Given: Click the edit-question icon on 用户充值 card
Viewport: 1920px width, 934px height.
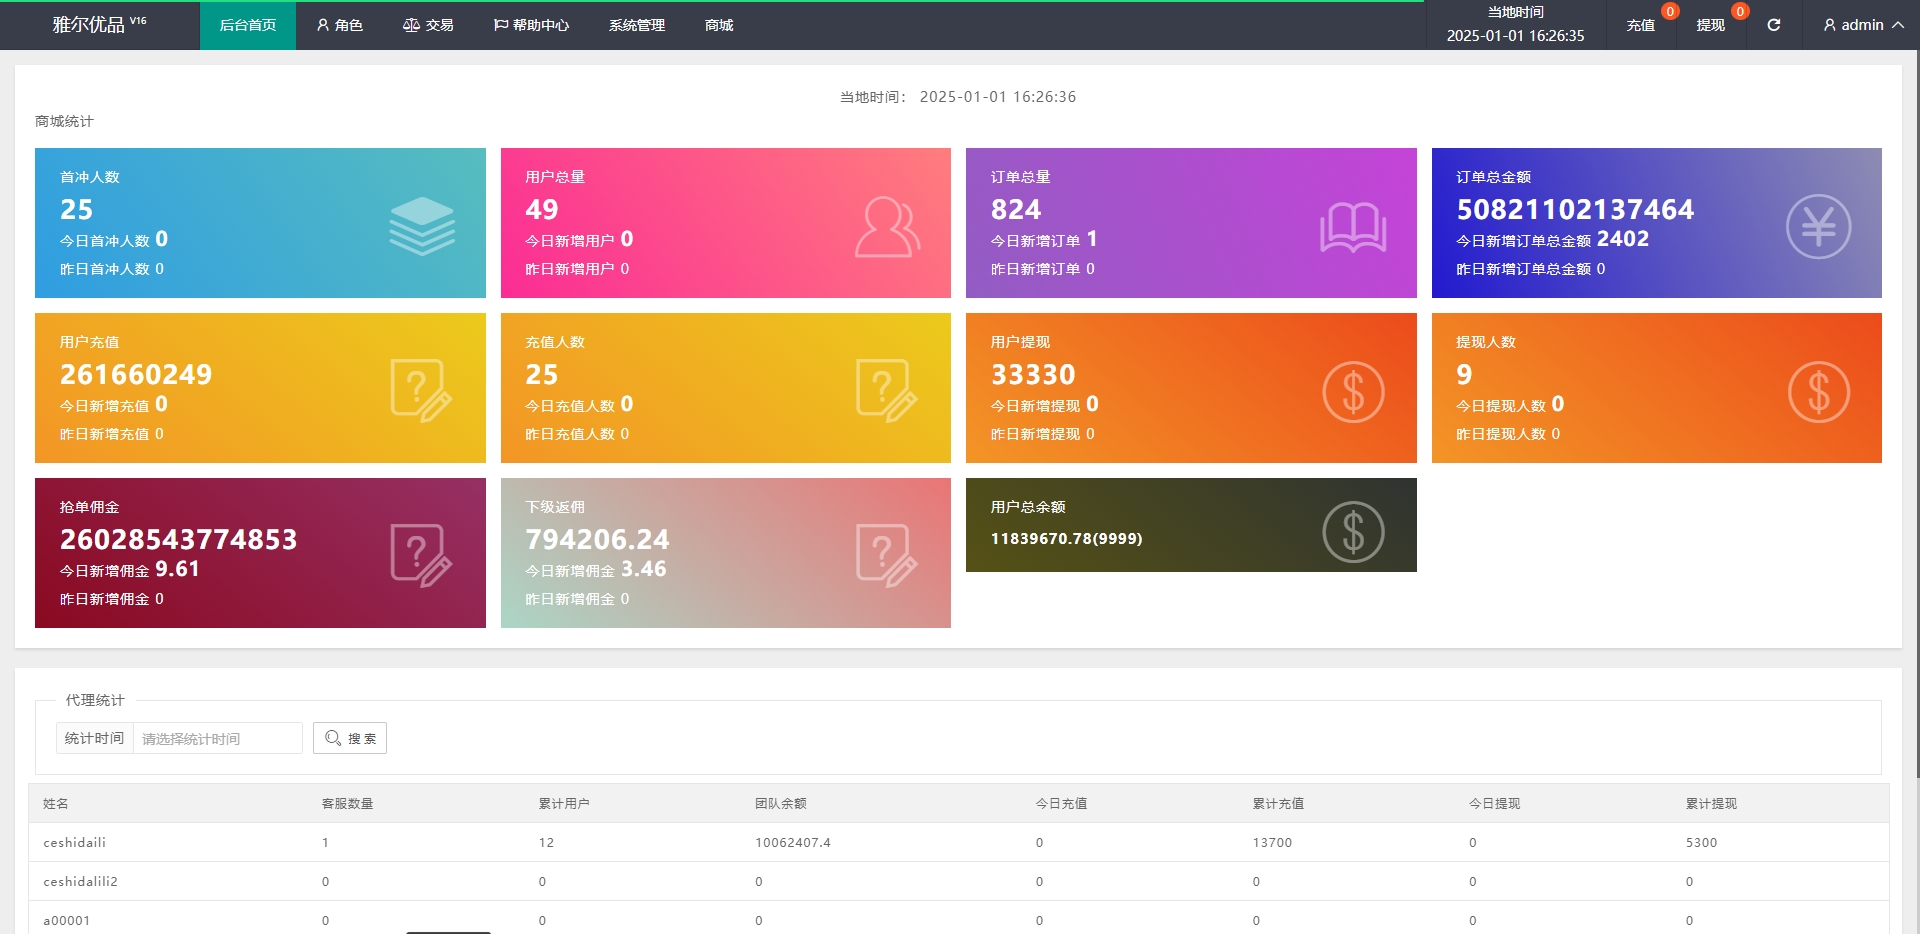Looking at the screenshot, I should click(x=421, y=390).
